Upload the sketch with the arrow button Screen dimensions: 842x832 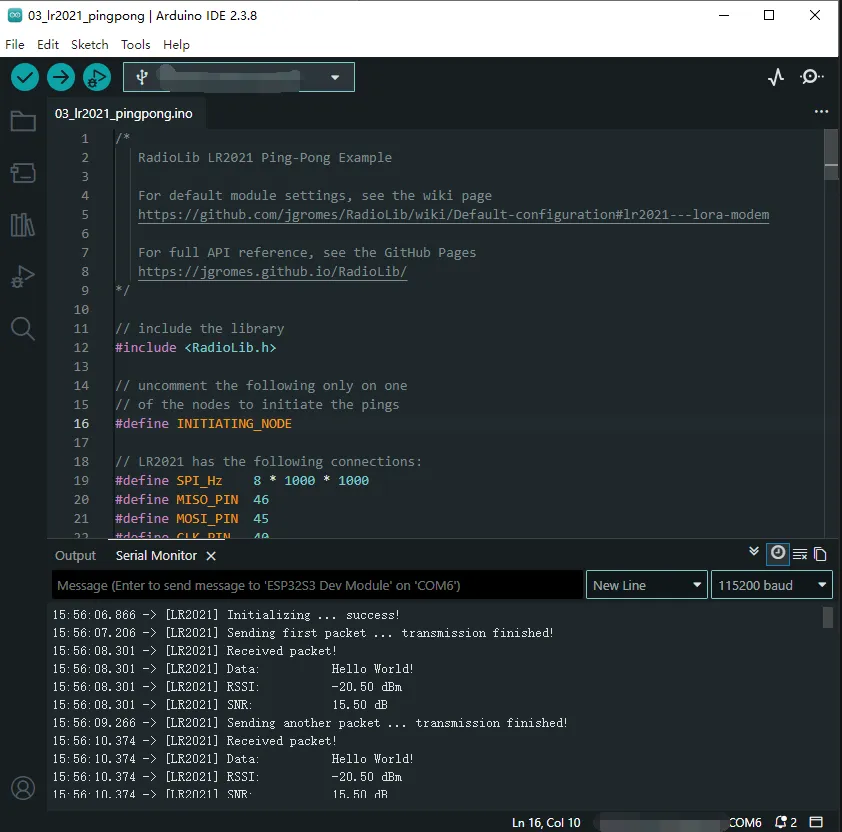pos(61,77)
